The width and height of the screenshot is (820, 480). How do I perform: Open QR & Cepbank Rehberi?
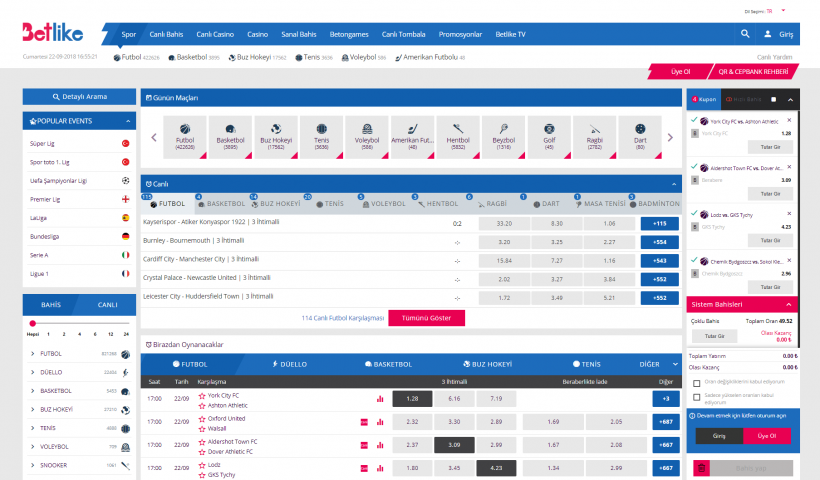753,72
